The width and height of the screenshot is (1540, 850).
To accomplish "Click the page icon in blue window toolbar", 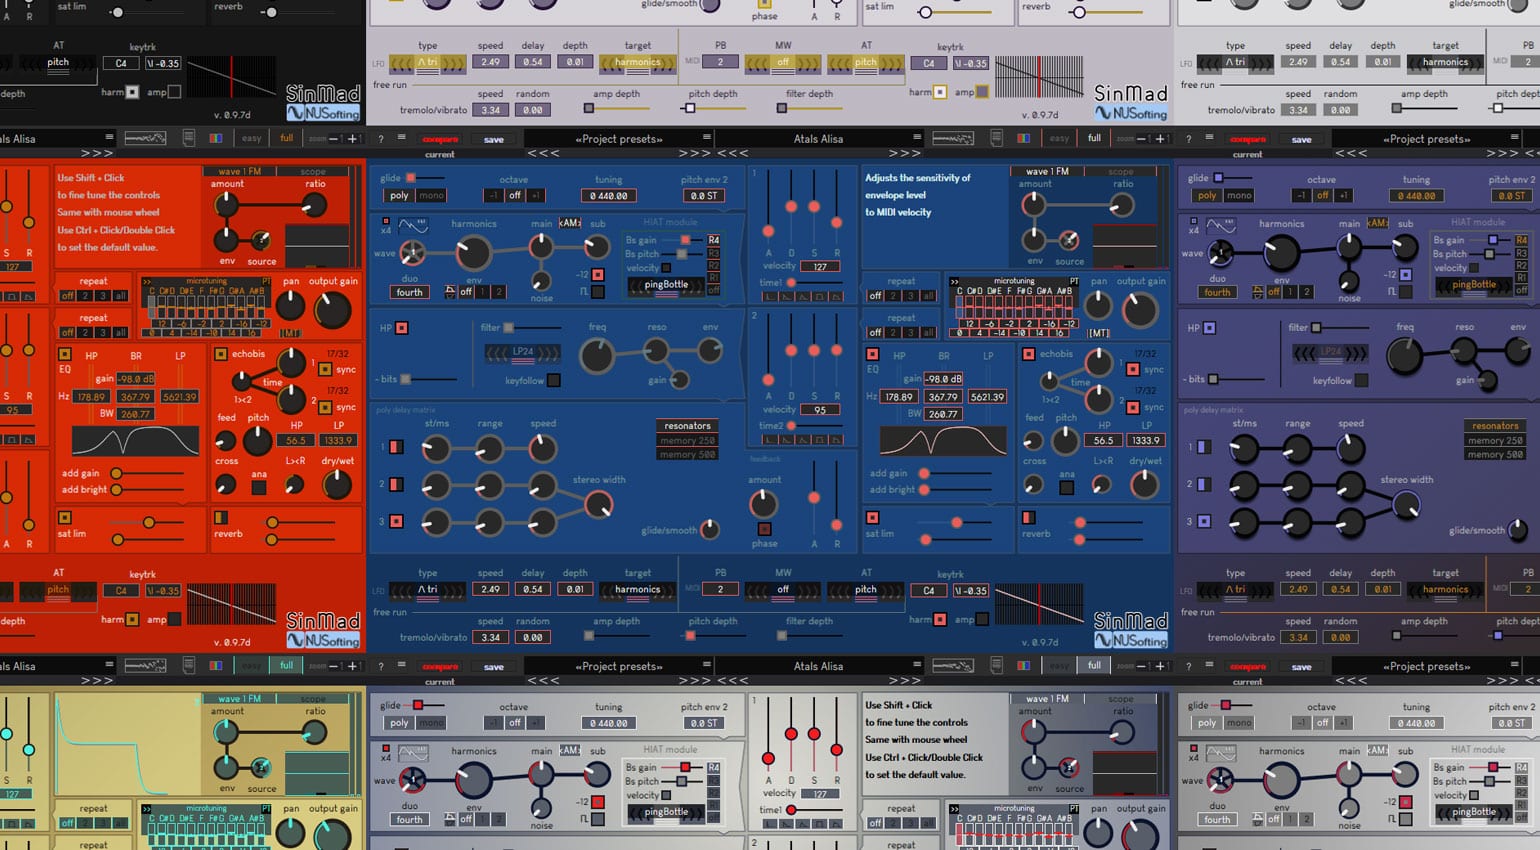I will pyautogui.click(x=996, y=138).
